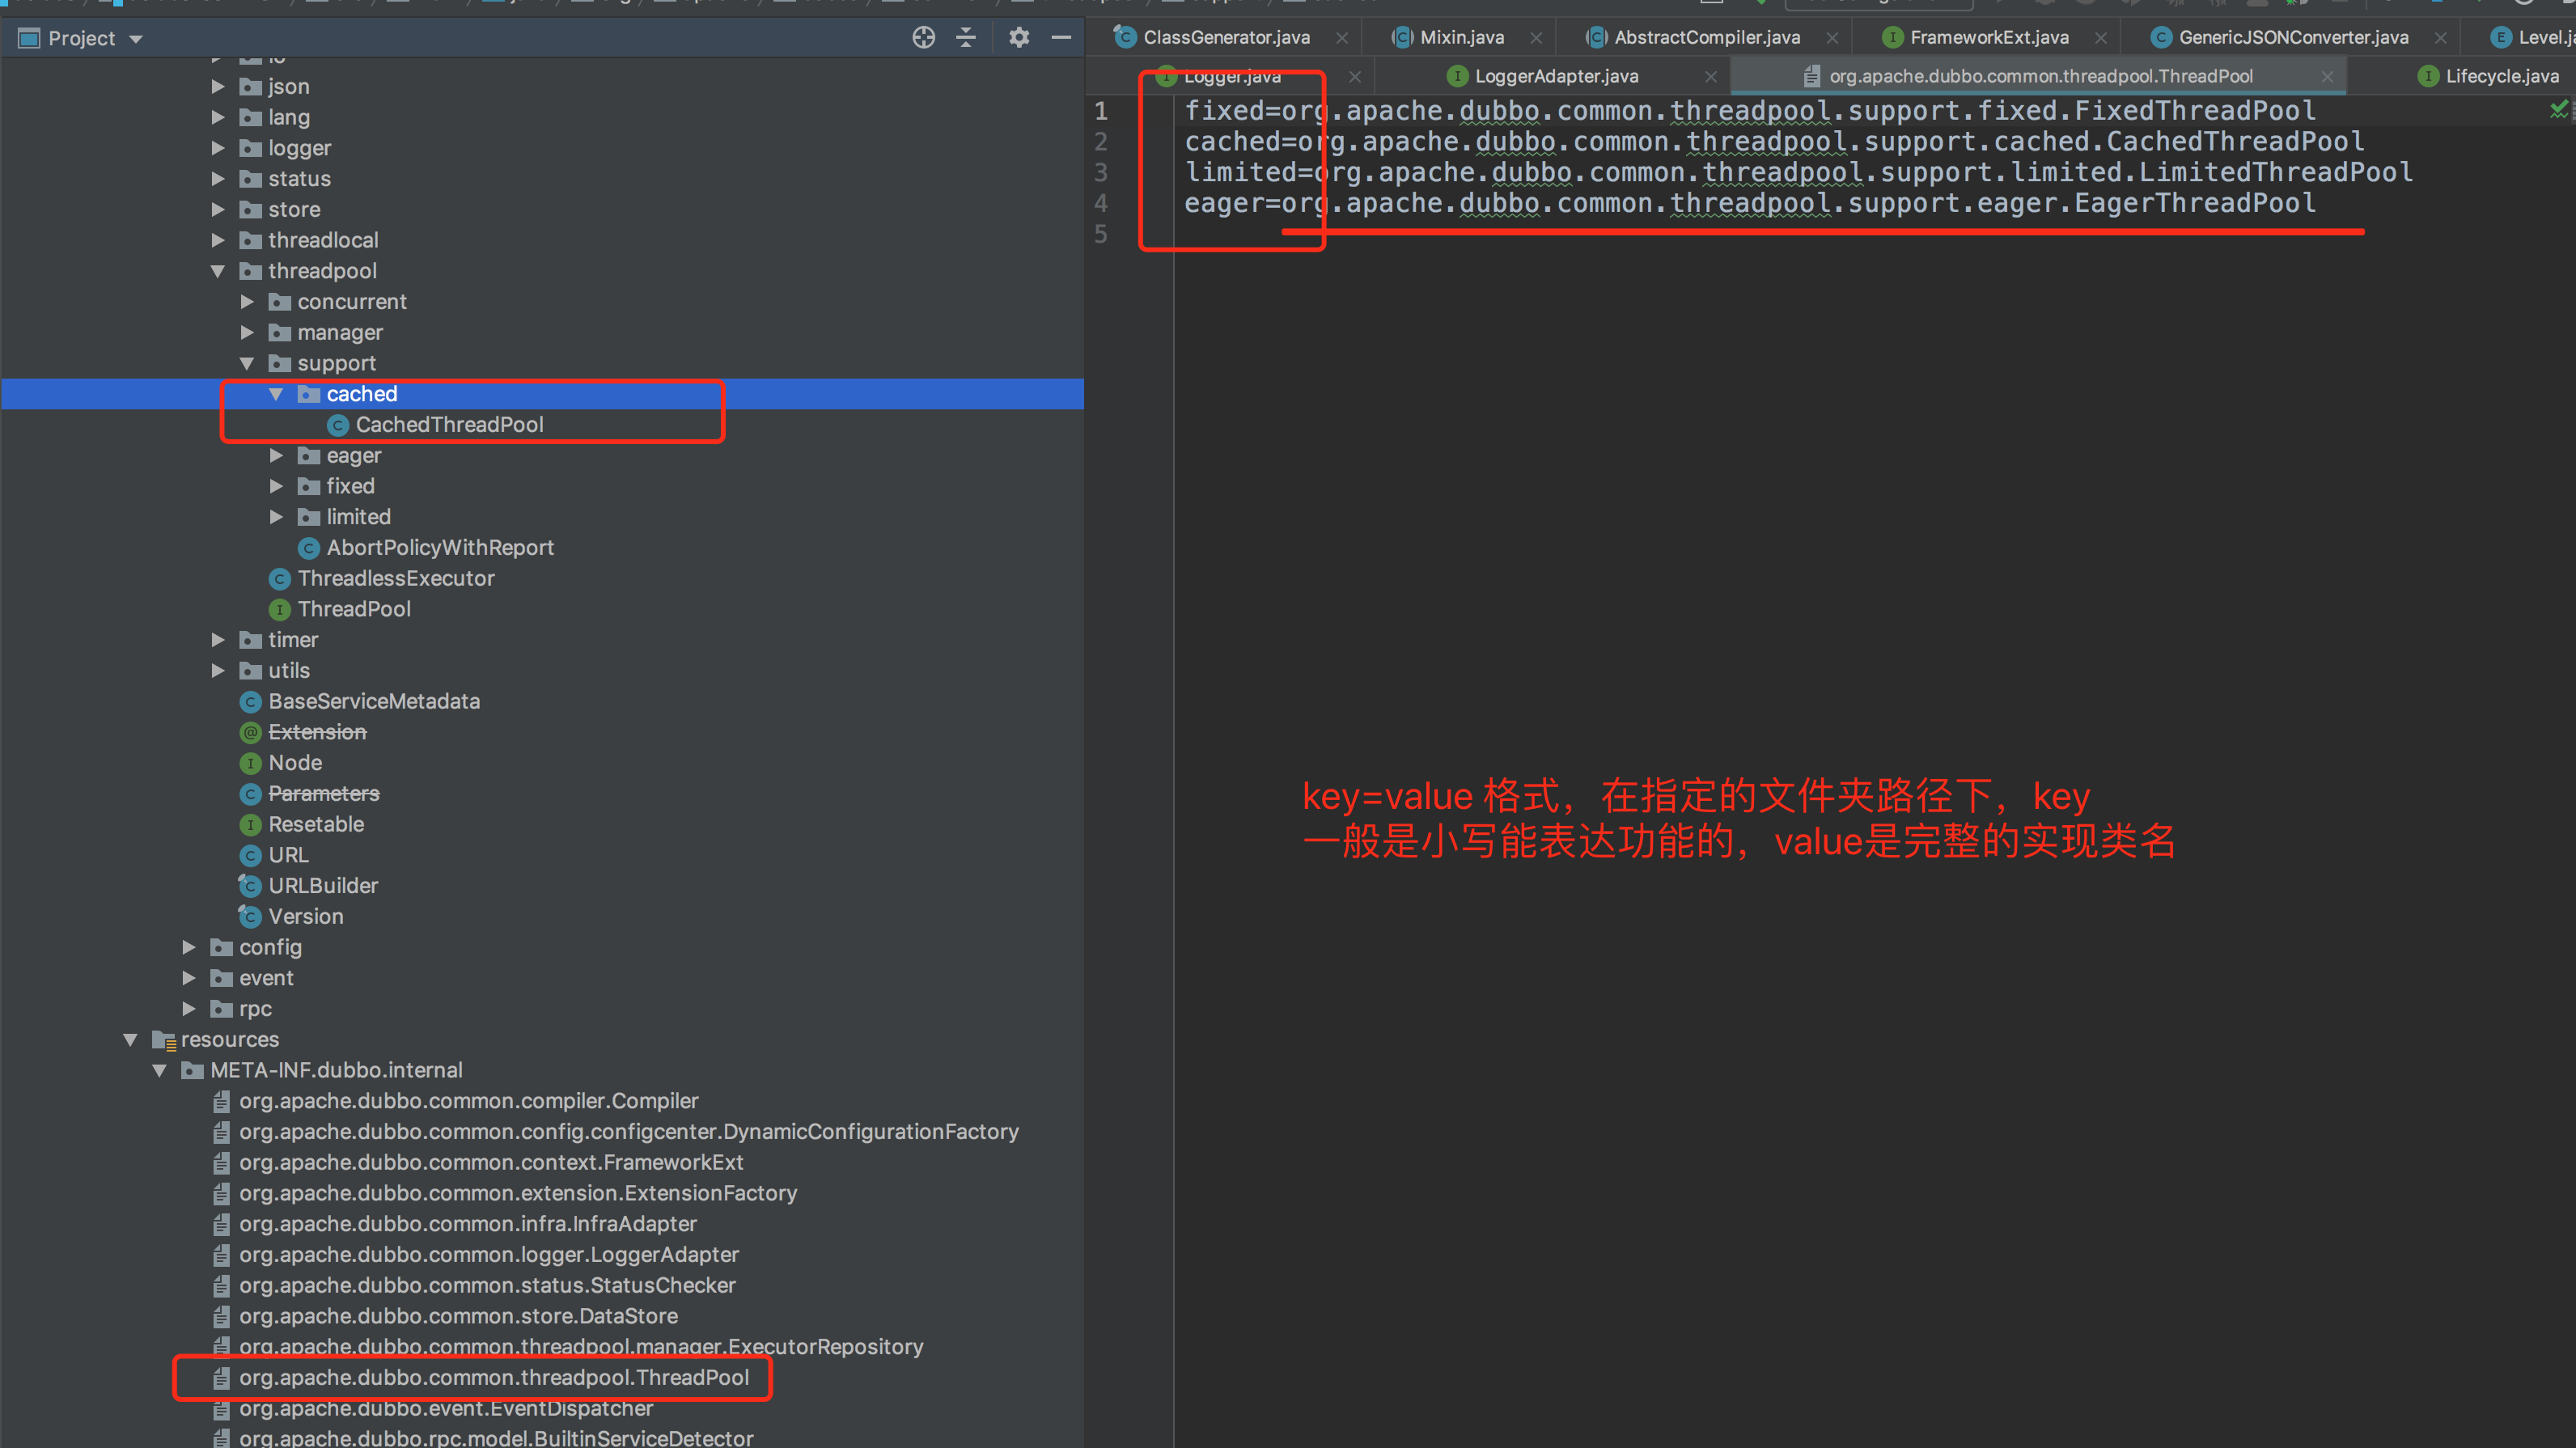2576x1448 pixels.
Task: Select the URL class icon
Action: coord(251,855)
